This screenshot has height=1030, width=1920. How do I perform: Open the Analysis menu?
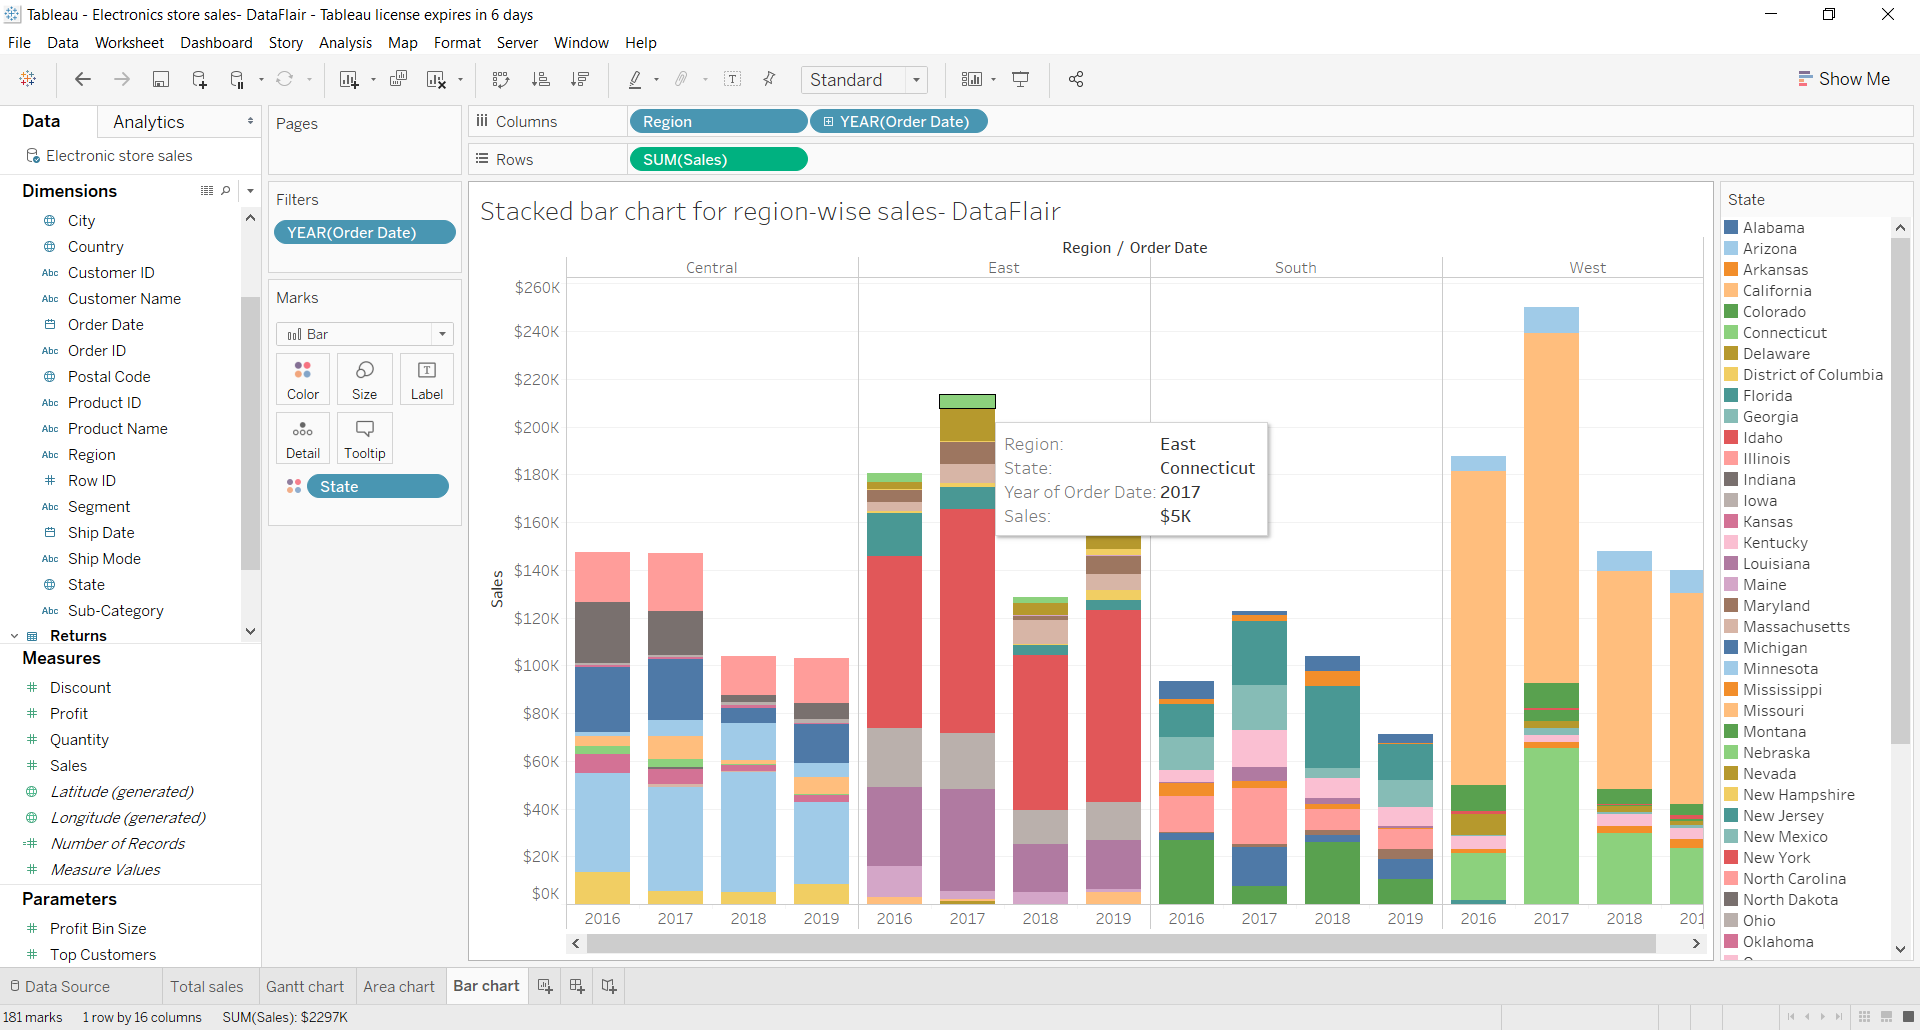click(x=345, y=43)
